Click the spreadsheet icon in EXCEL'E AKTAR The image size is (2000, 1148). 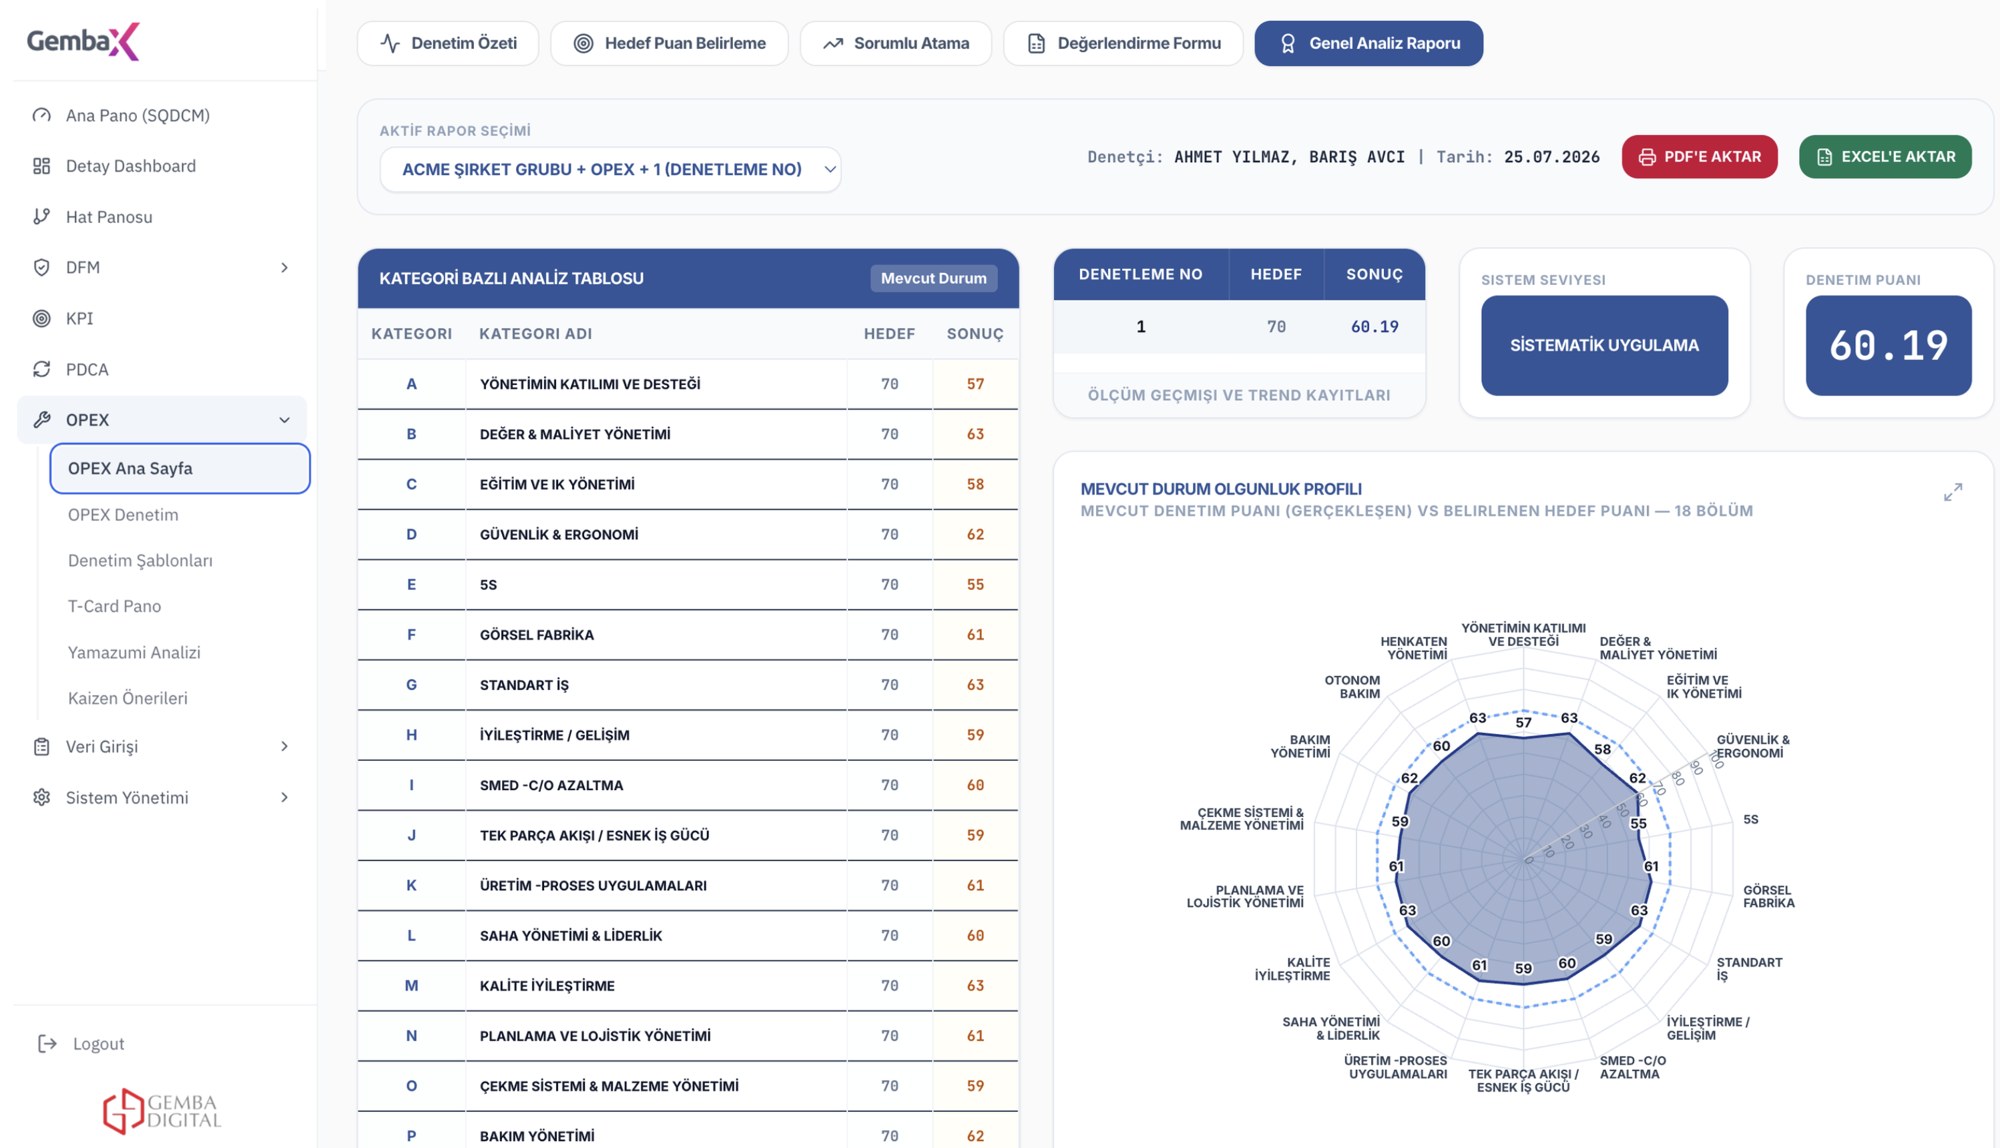point(1824,157)
